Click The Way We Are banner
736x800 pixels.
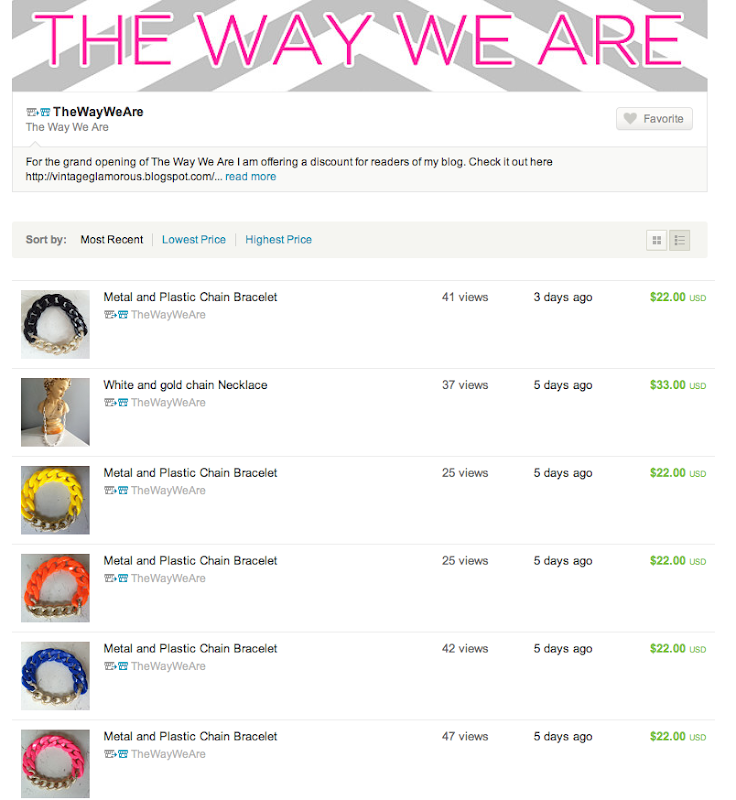click(360, 46)
